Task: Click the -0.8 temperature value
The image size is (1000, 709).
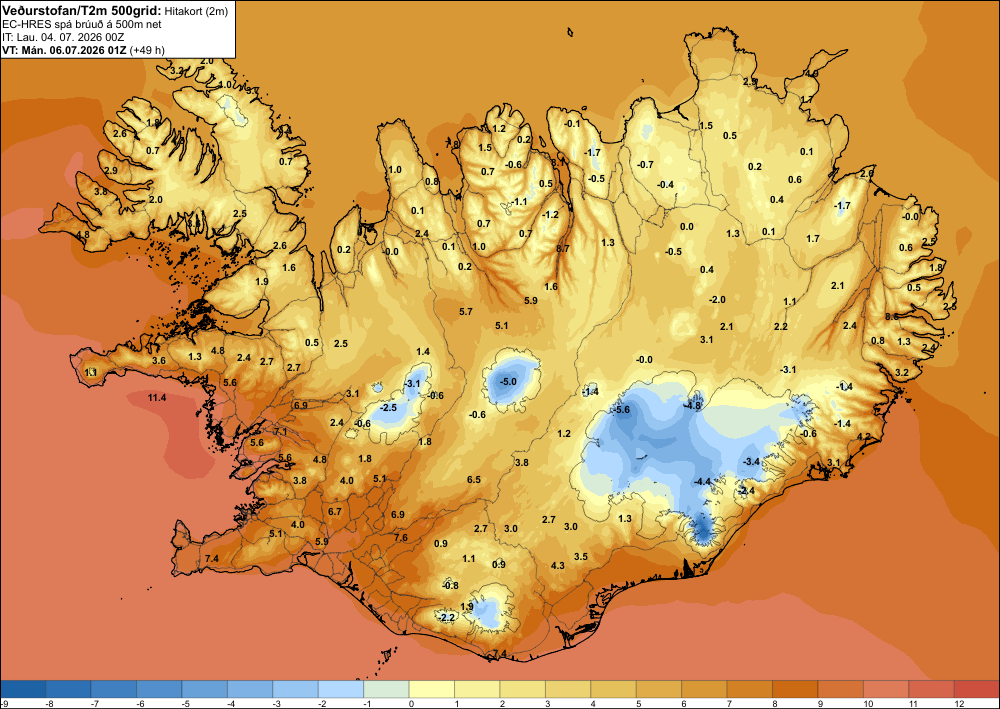Action: pos(450,585)
